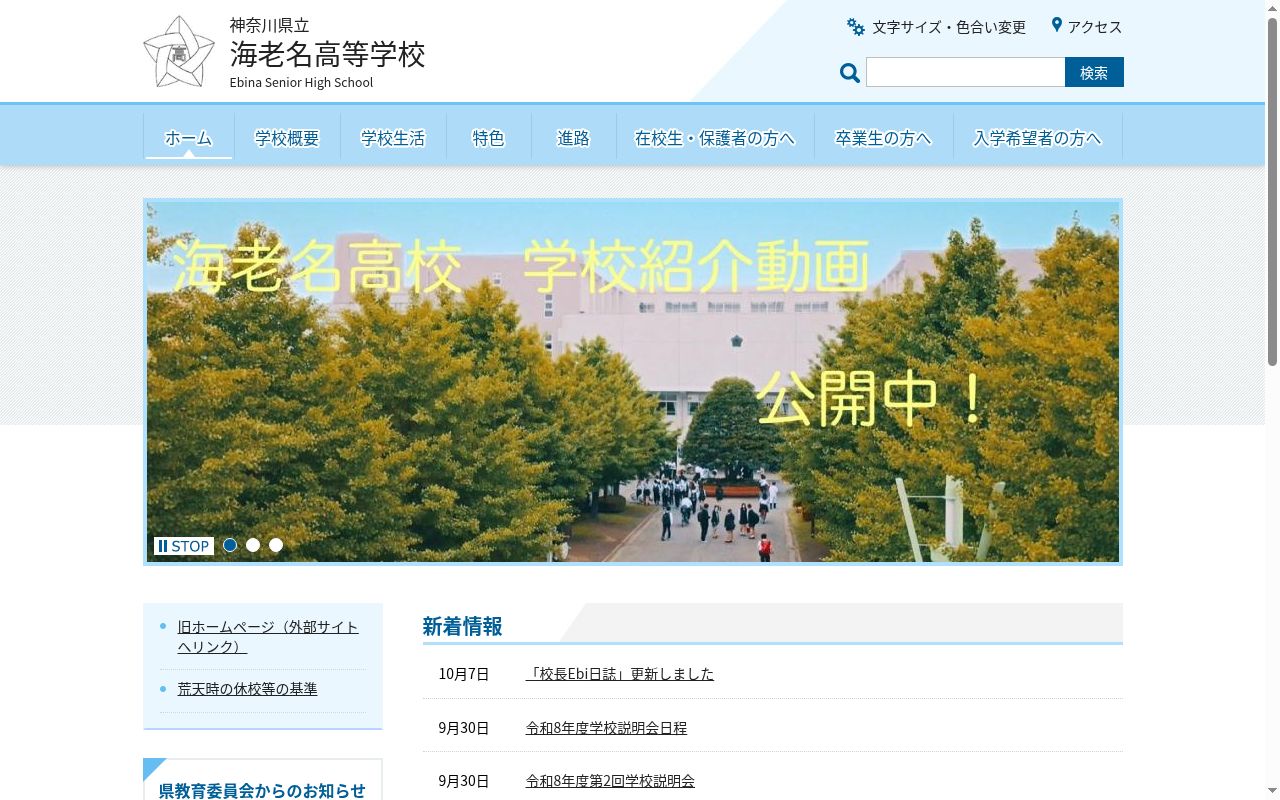Open 「校長Ebi日誌」更新しました news link
The width and height of the screenshot is (1280, 800).
620,674
